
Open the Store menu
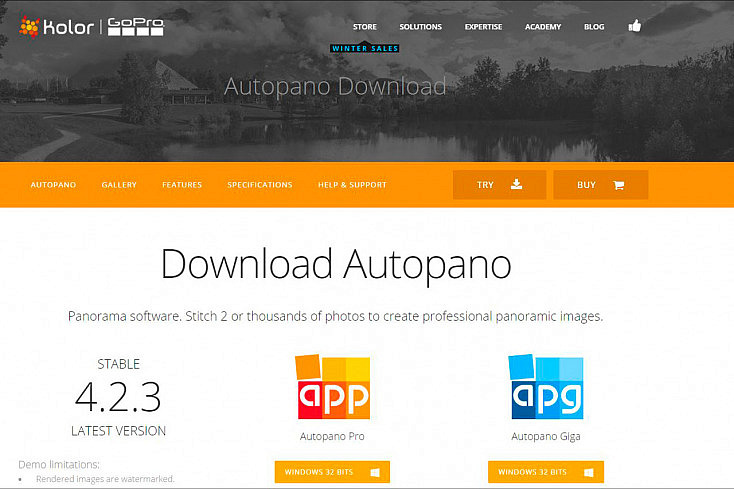(x=365, y=27)
